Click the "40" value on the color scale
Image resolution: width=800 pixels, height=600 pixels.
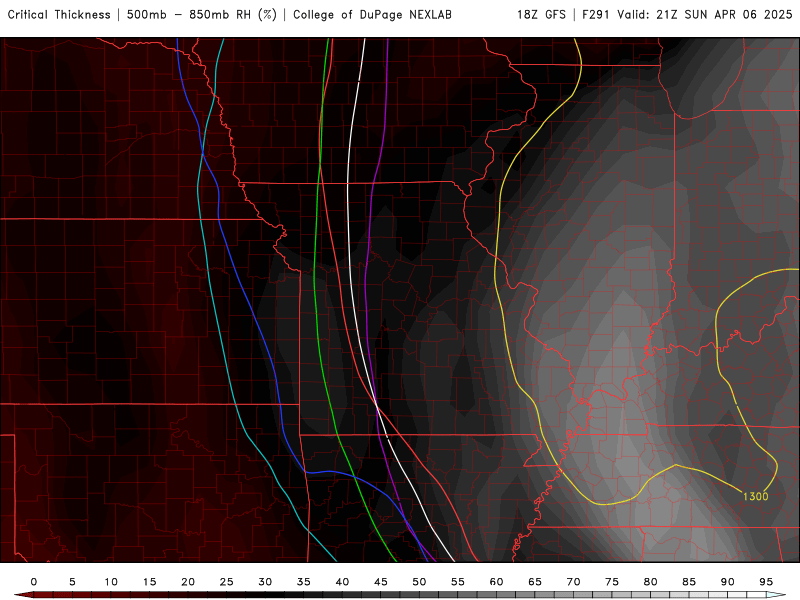click(x=342, y=582)
